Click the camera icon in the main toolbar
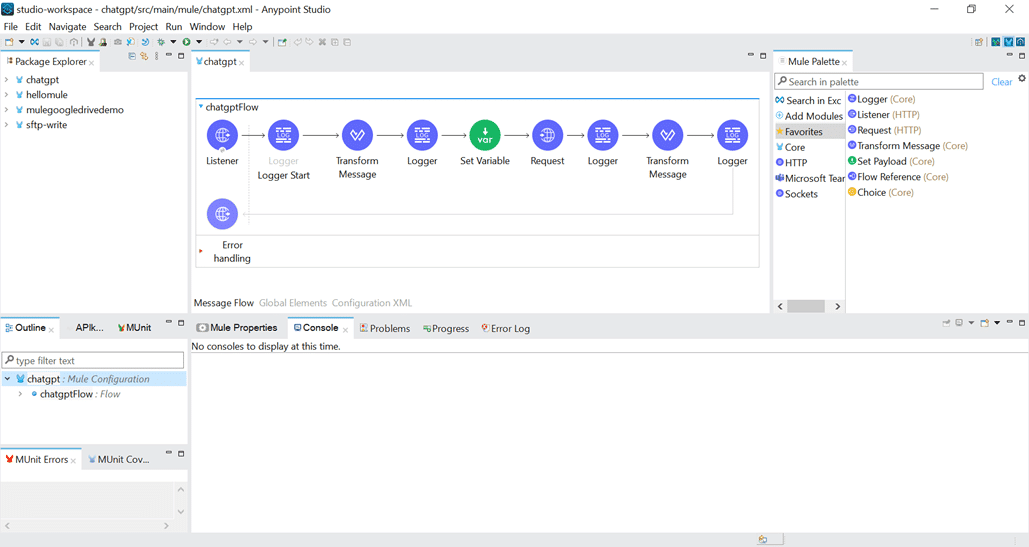 [x=117, y=42]
